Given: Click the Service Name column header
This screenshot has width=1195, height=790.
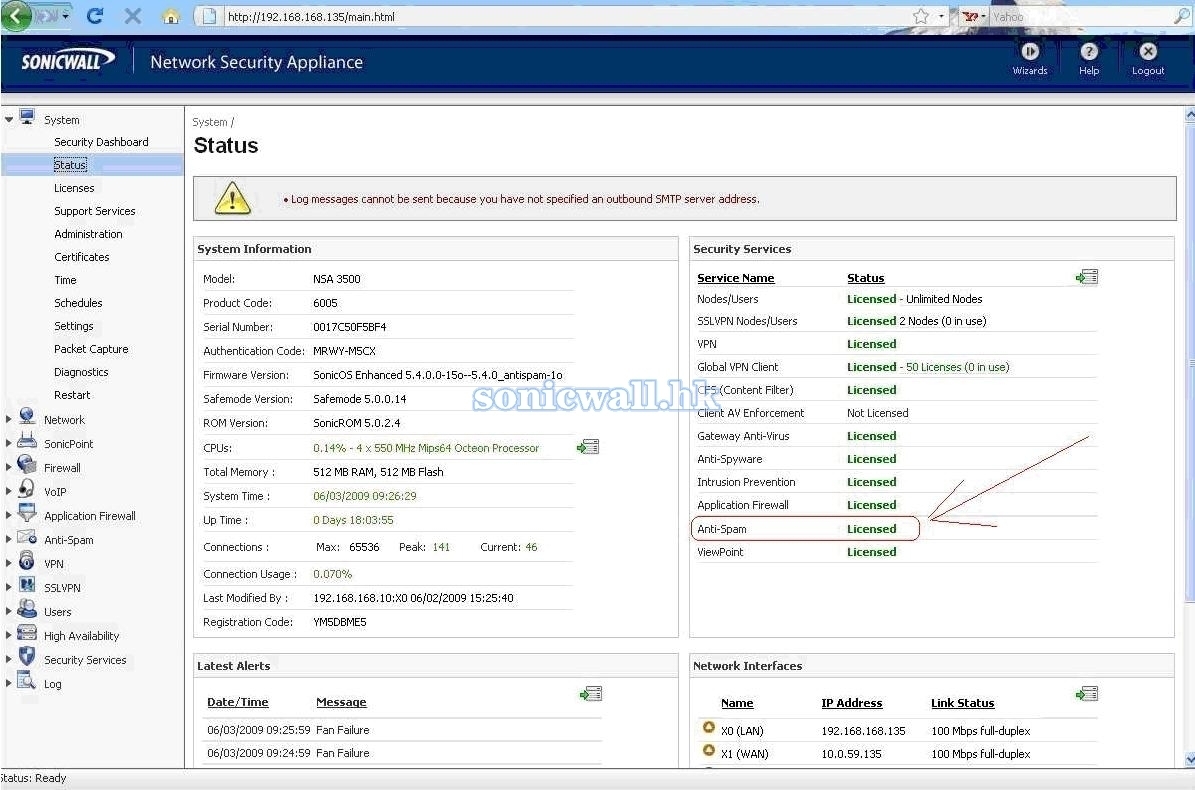Looking at the screenshot, I should tap(735, 278).
